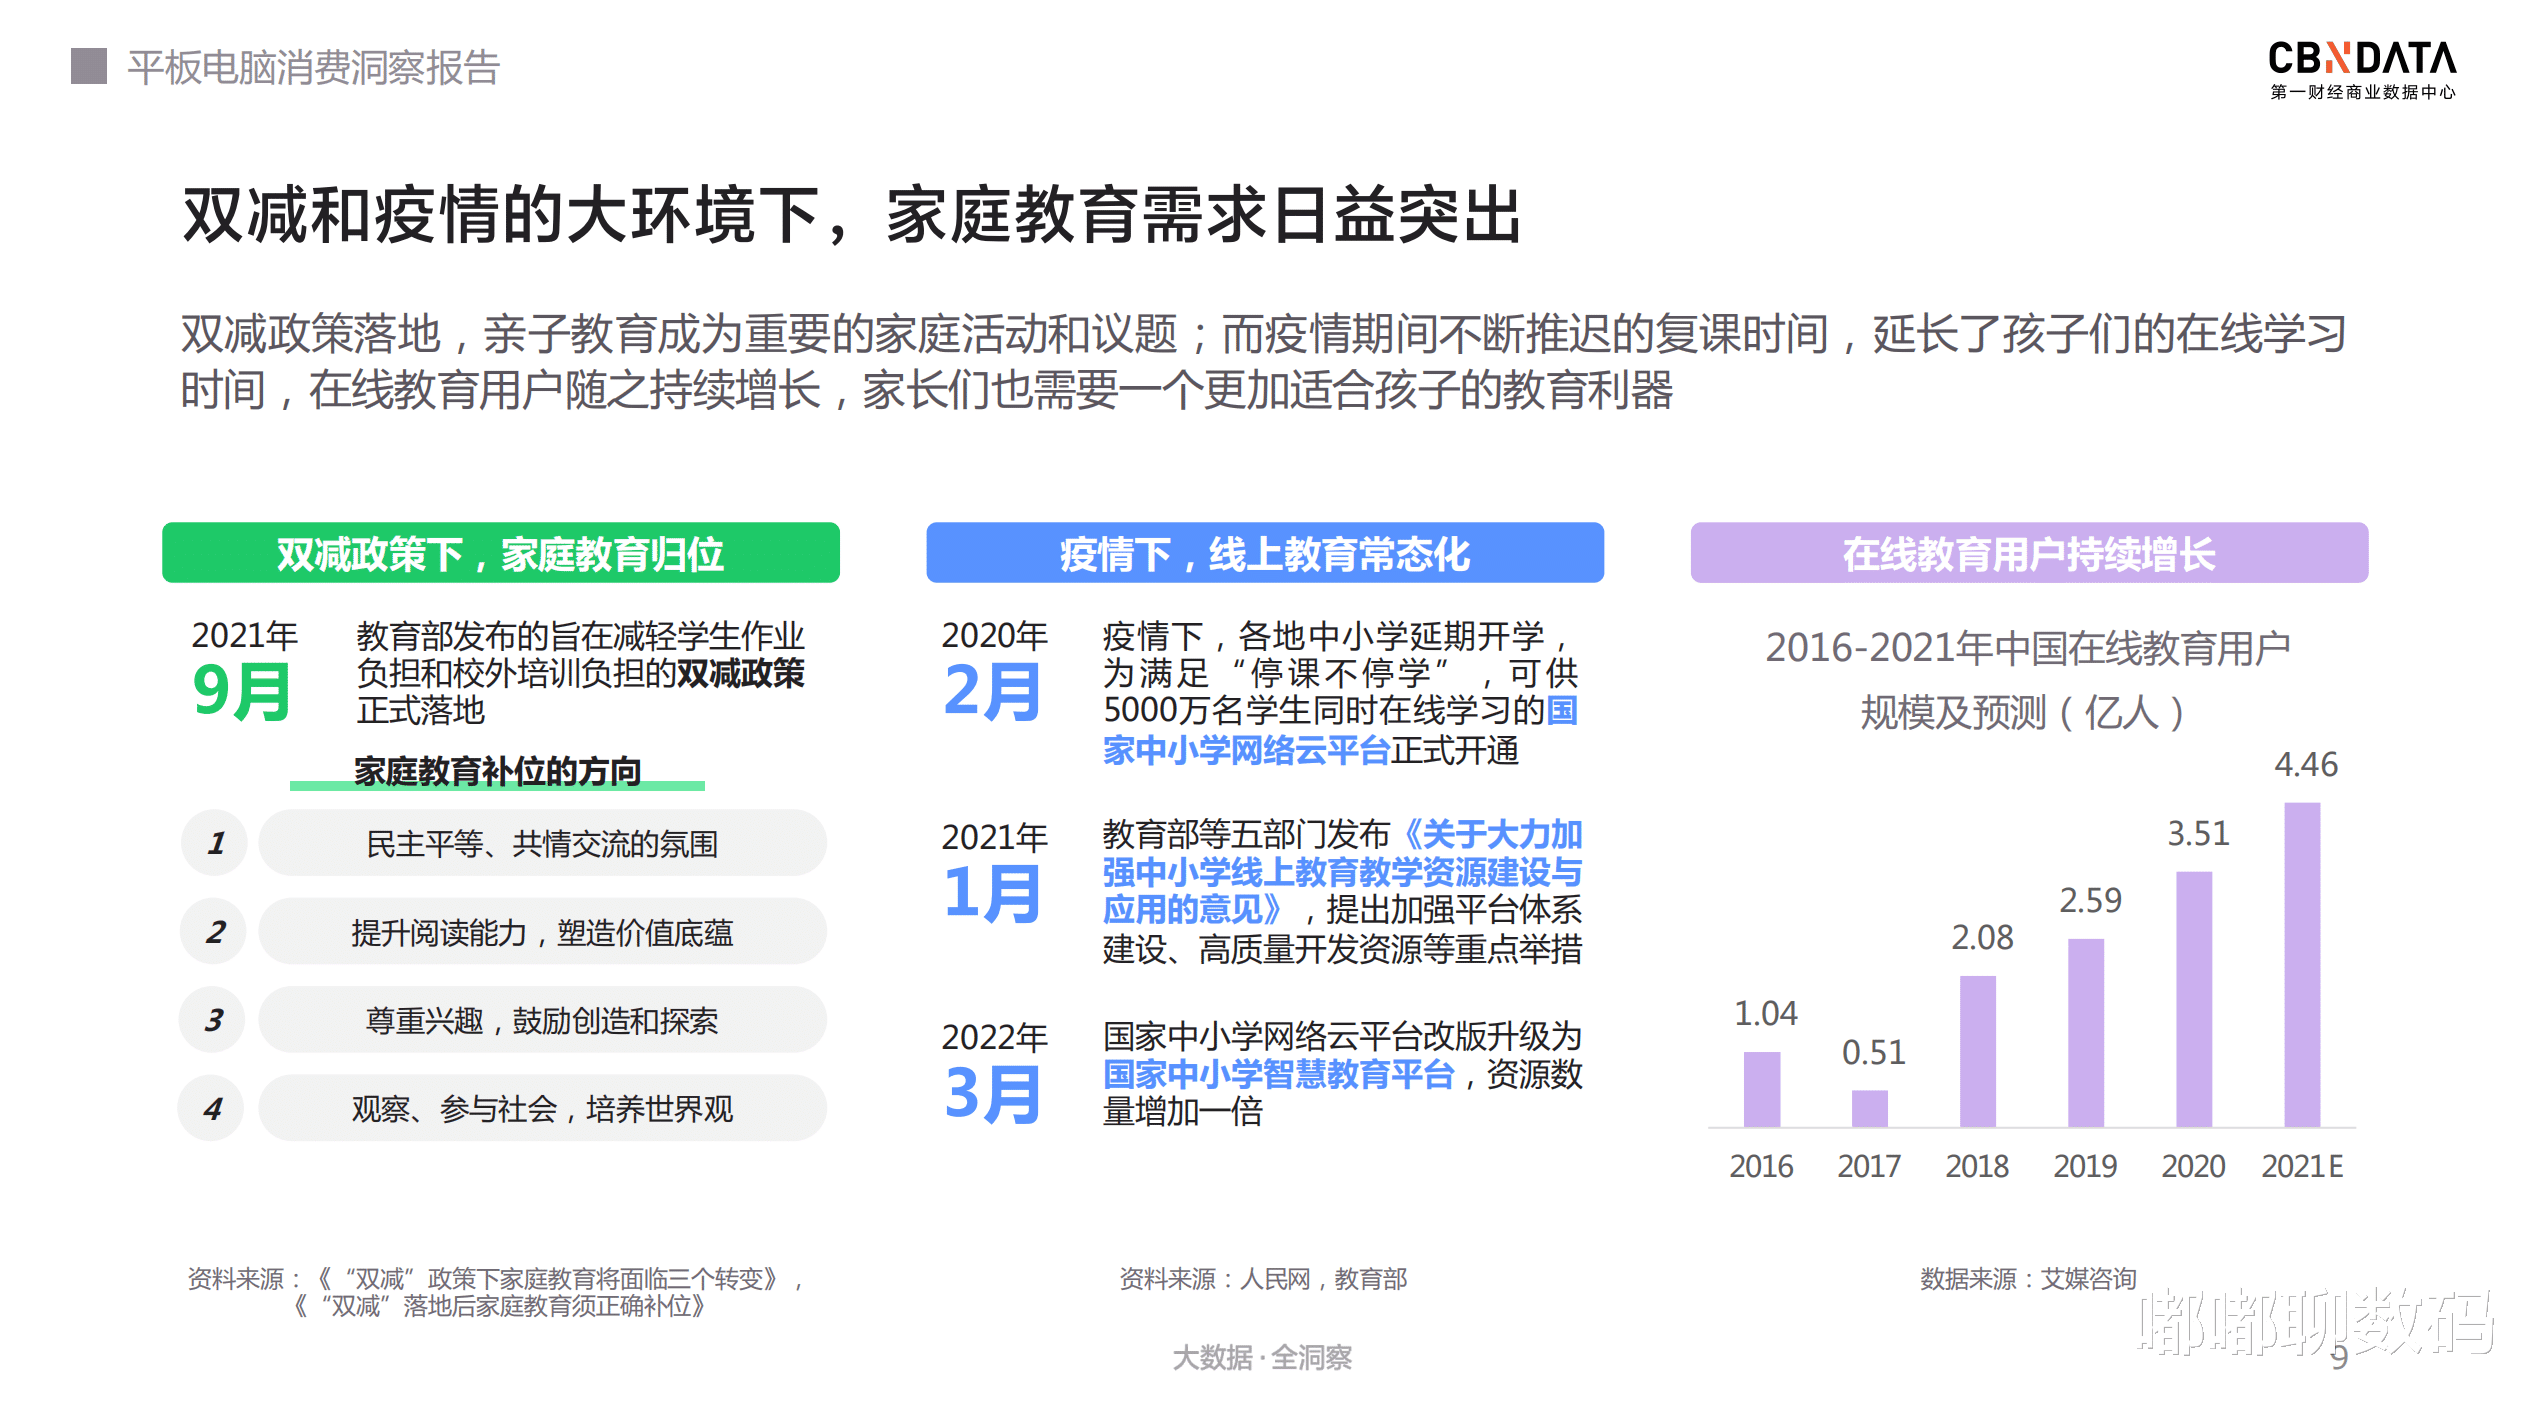Toggle the green banner 双减政策下，家庭教育归位
The image size is (2534, 1404).
(502, 552)
